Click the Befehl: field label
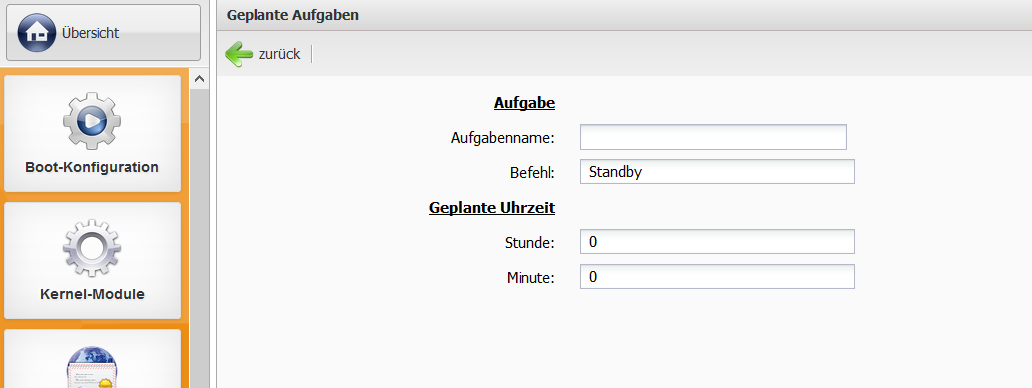Screen dimensions: 1032x388 click(x=532, y=173)
